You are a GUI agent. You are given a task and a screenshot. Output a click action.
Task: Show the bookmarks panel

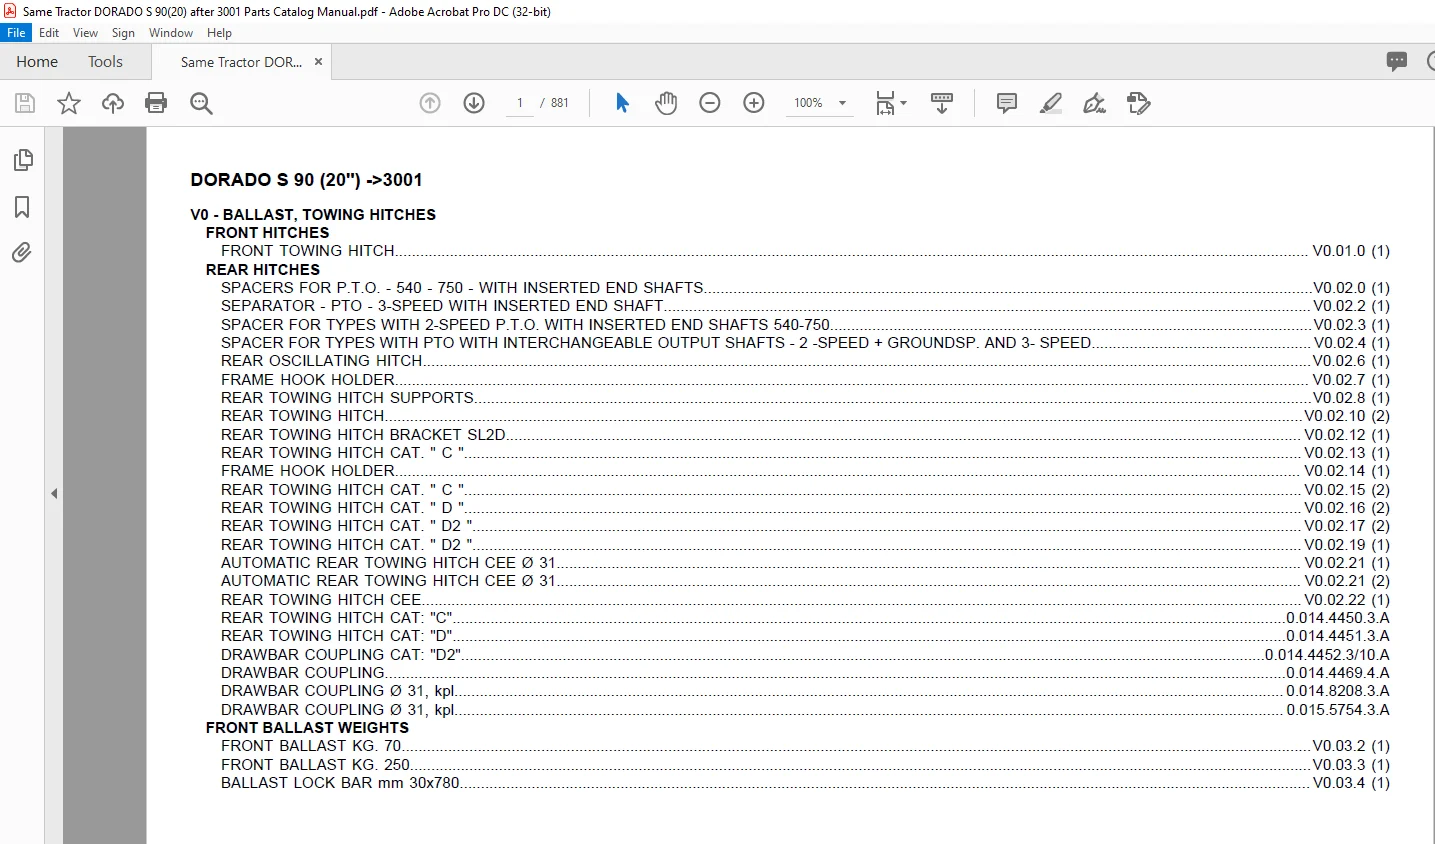pos(22,207)
